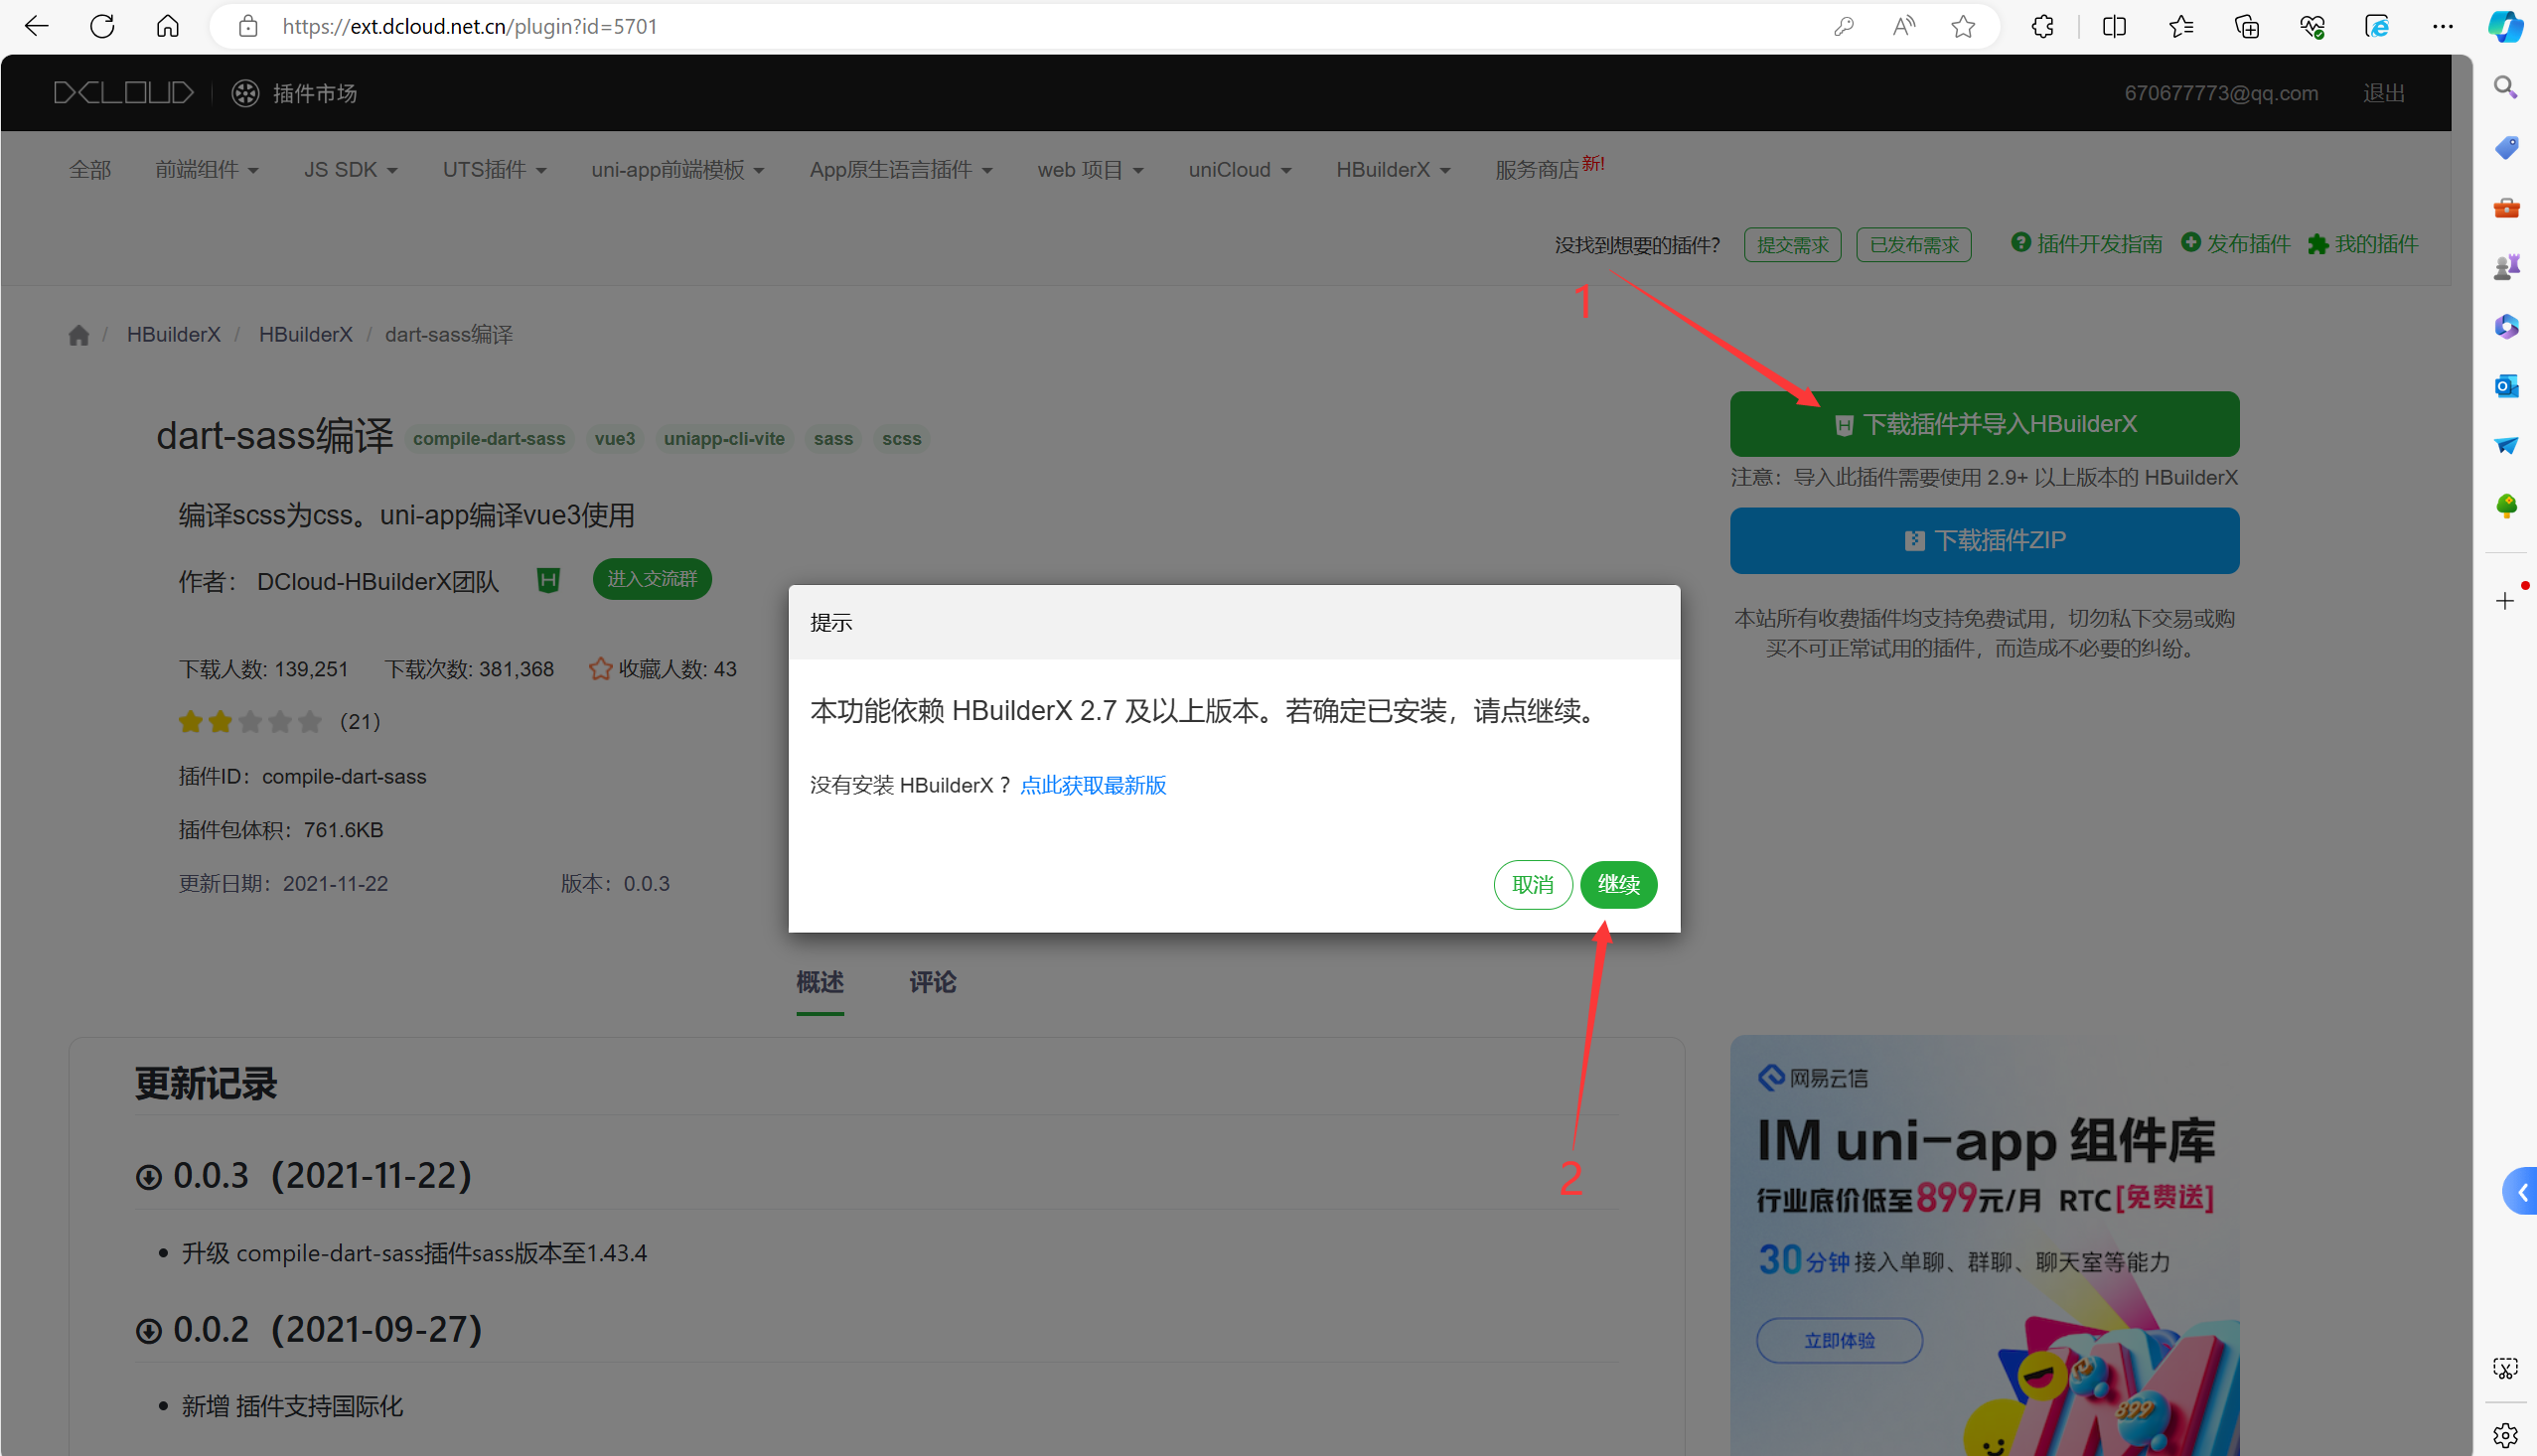Viewport: 2537px width, 1456px height.
Task: Click the browser address bar URL
Action: (470, 26)
